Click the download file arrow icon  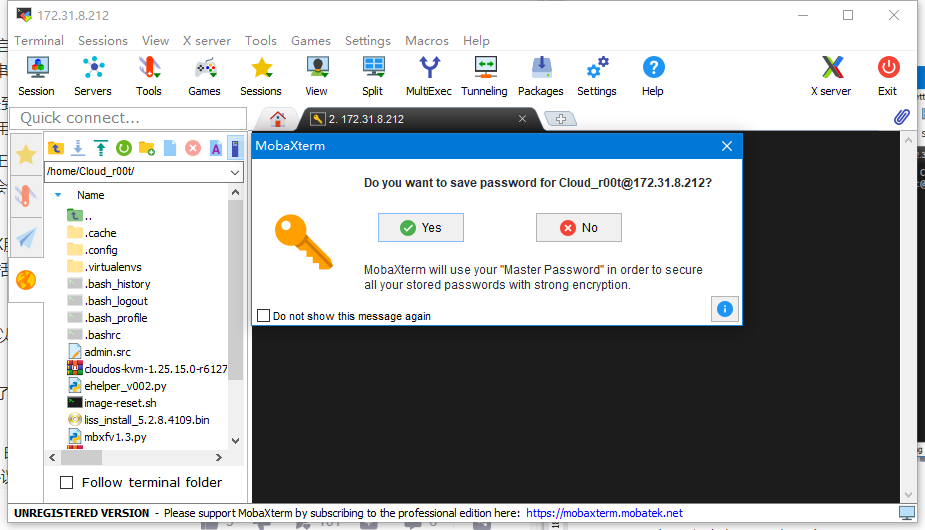pyautogui.click(x=78, y=148)
